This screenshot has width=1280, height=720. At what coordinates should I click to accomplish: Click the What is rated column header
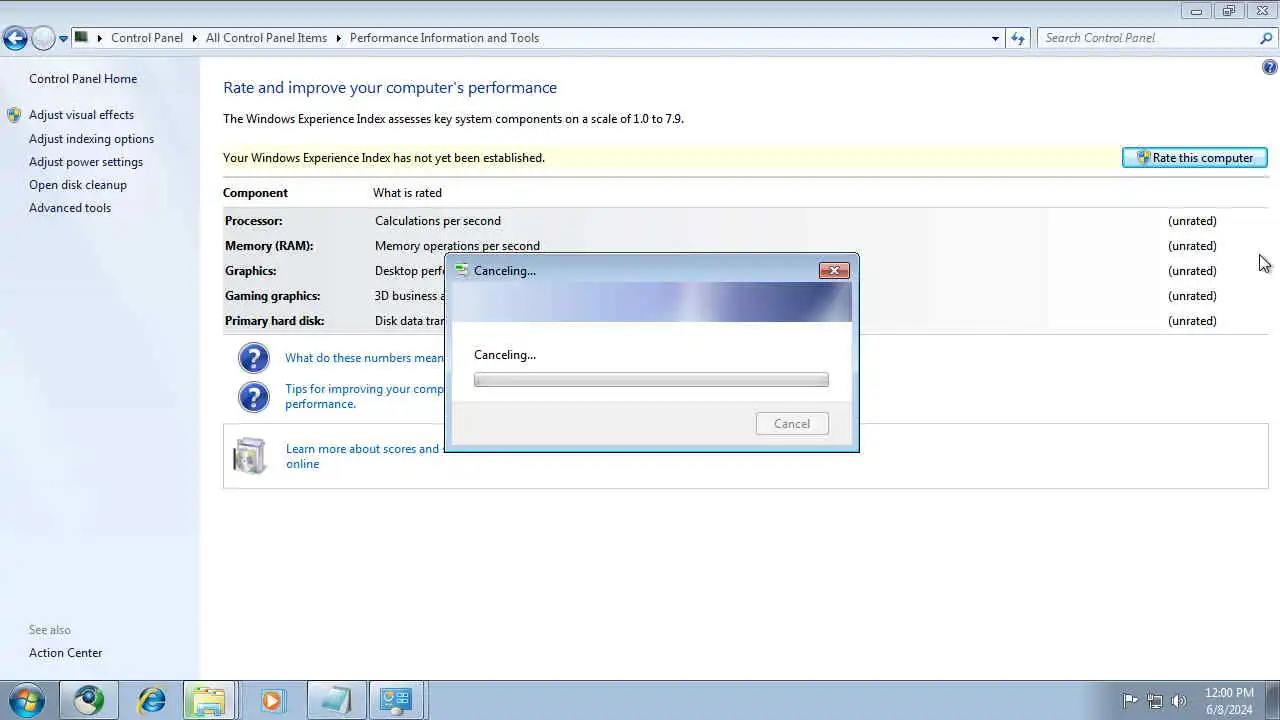tap(407, 193)
